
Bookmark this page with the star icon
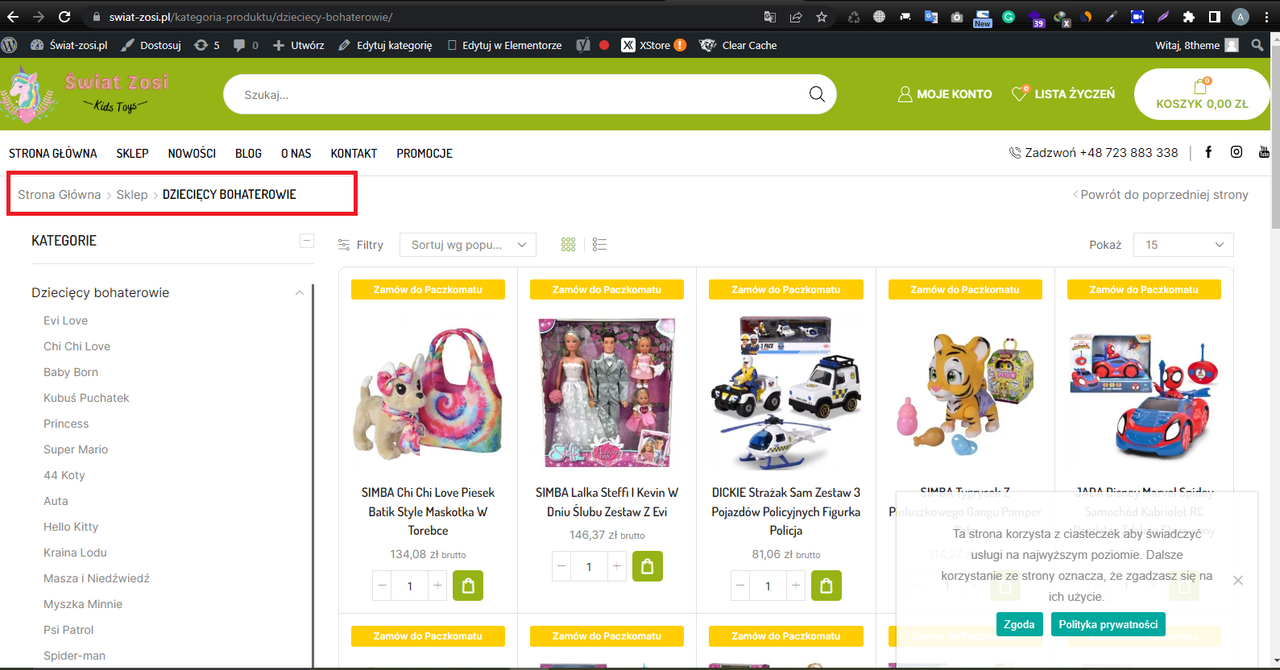(822, 17)
